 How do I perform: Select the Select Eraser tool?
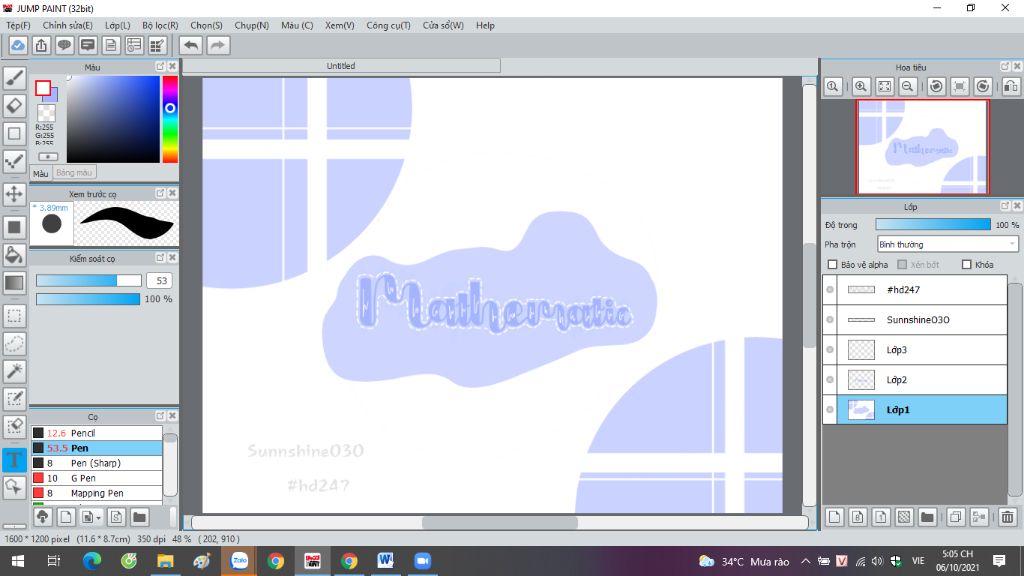click(x=14, y=426)
